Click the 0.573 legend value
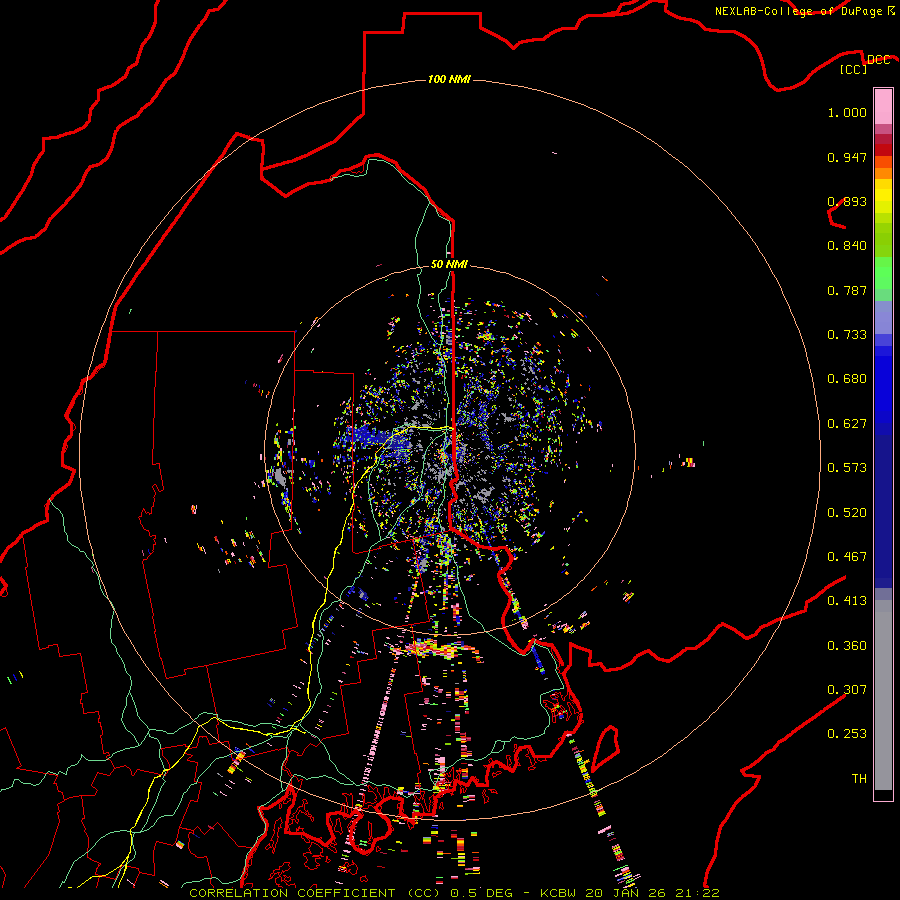The width and height of the screenshot is (900, 900). tap(847, 468)
